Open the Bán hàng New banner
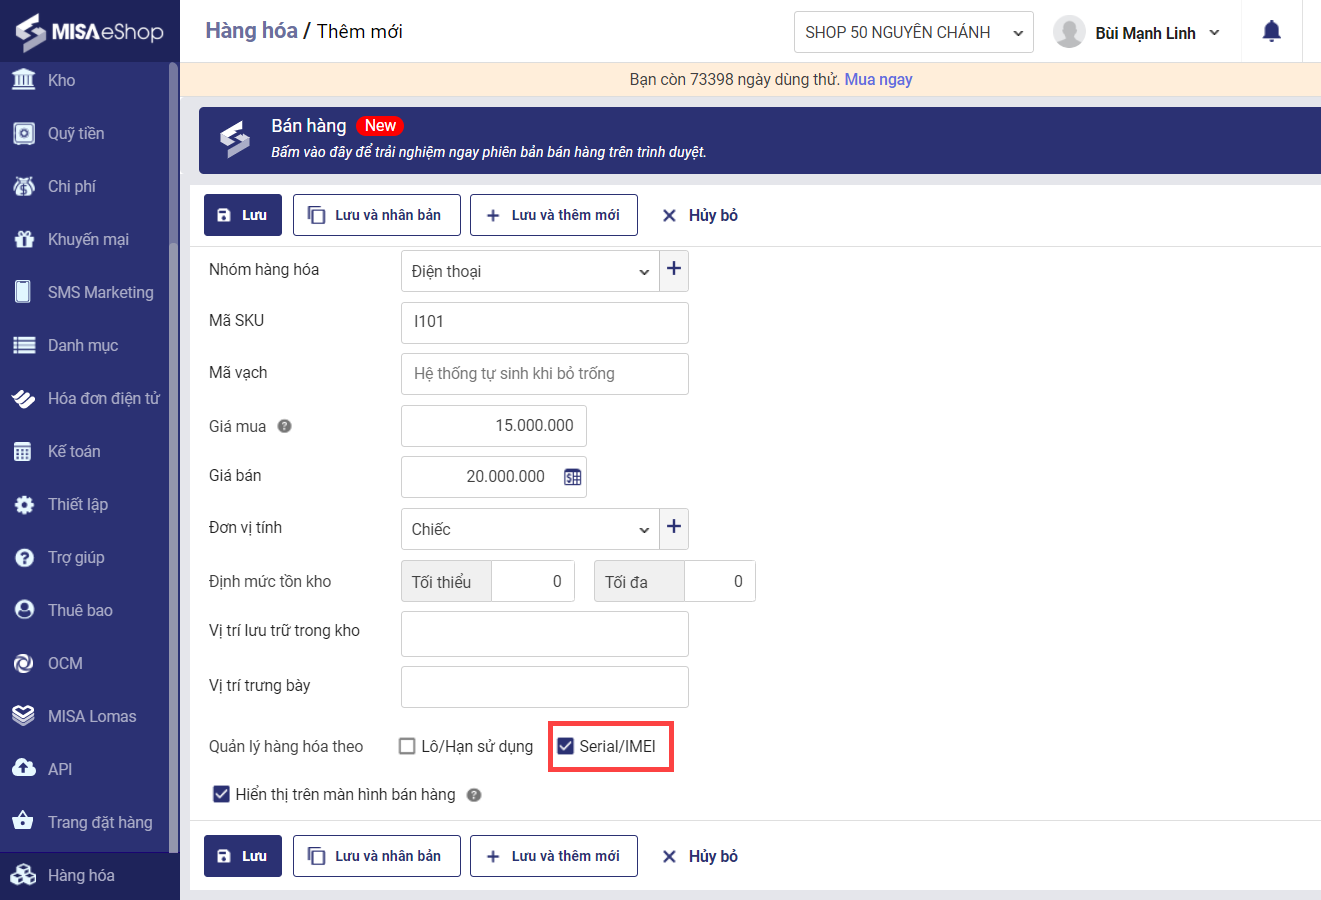The image size is (1321, 900). click(x=760, y=140)
